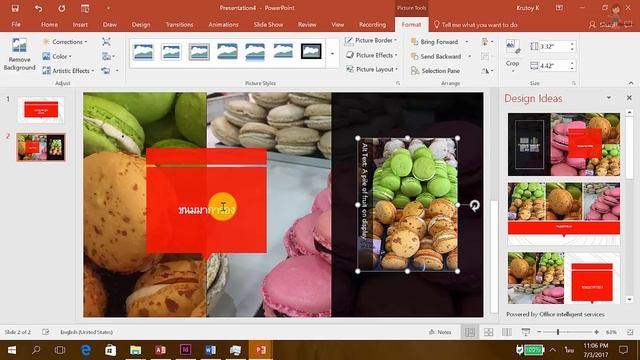
Task: Open Picture Border dropdown
Action: coord(371,40)
